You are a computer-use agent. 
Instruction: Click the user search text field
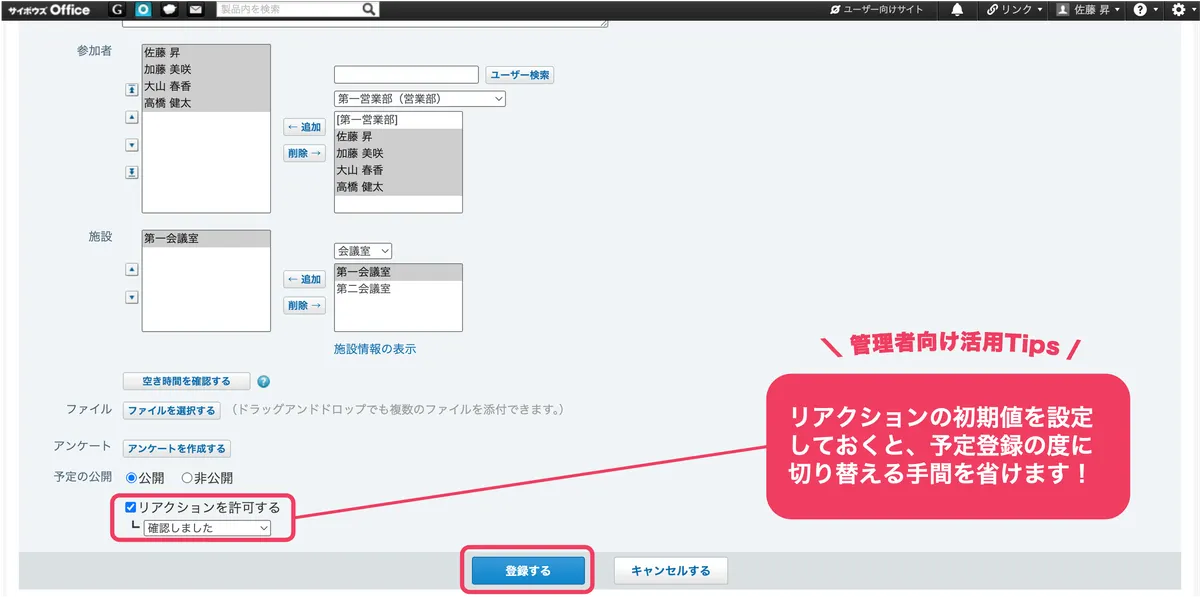coord(406,75)
